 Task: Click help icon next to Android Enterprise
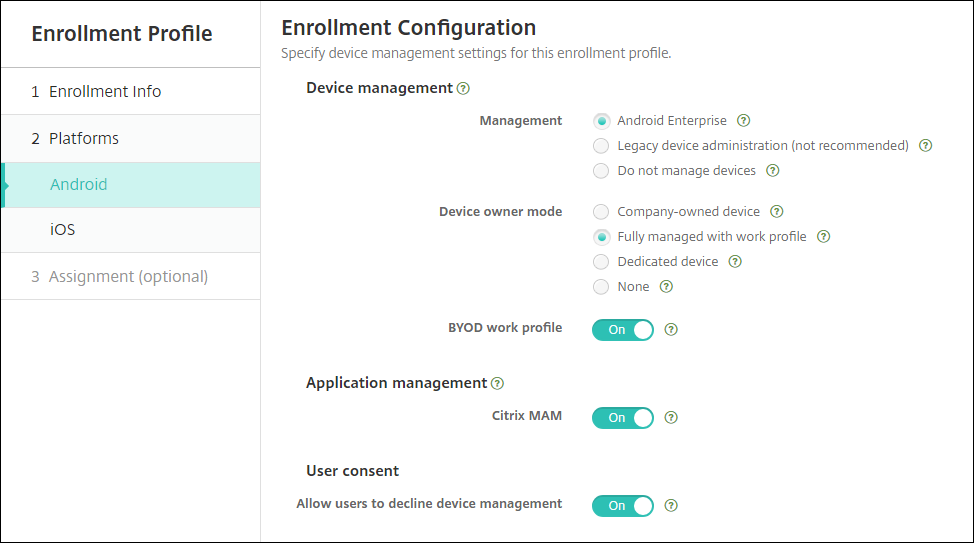pos(743,121)
